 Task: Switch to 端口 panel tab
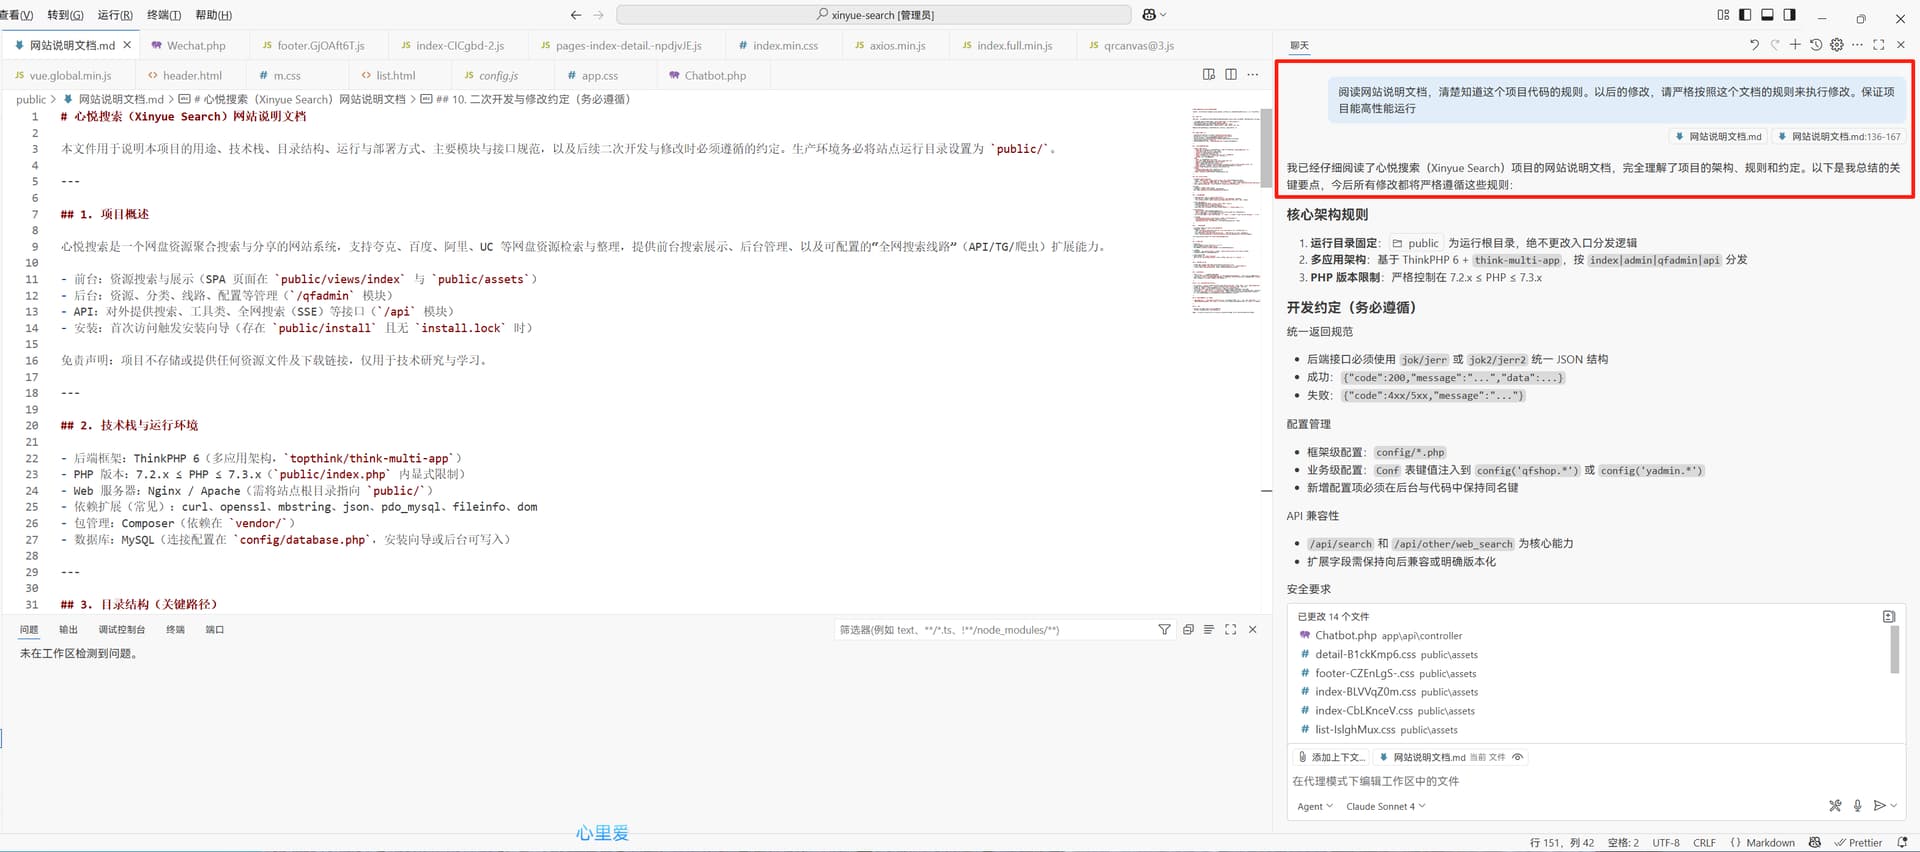[214, 630]
